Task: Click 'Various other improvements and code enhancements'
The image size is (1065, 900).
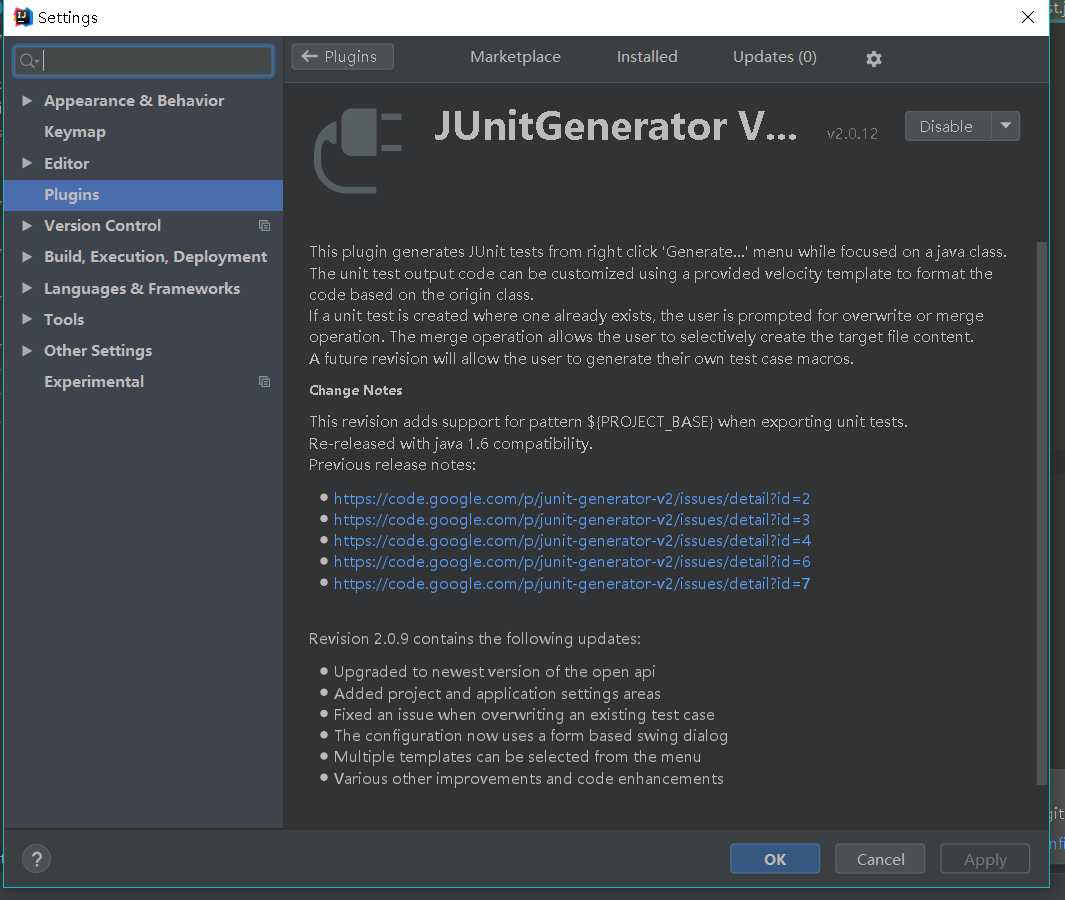Action: pyautogui.click(x=528, y=778)
